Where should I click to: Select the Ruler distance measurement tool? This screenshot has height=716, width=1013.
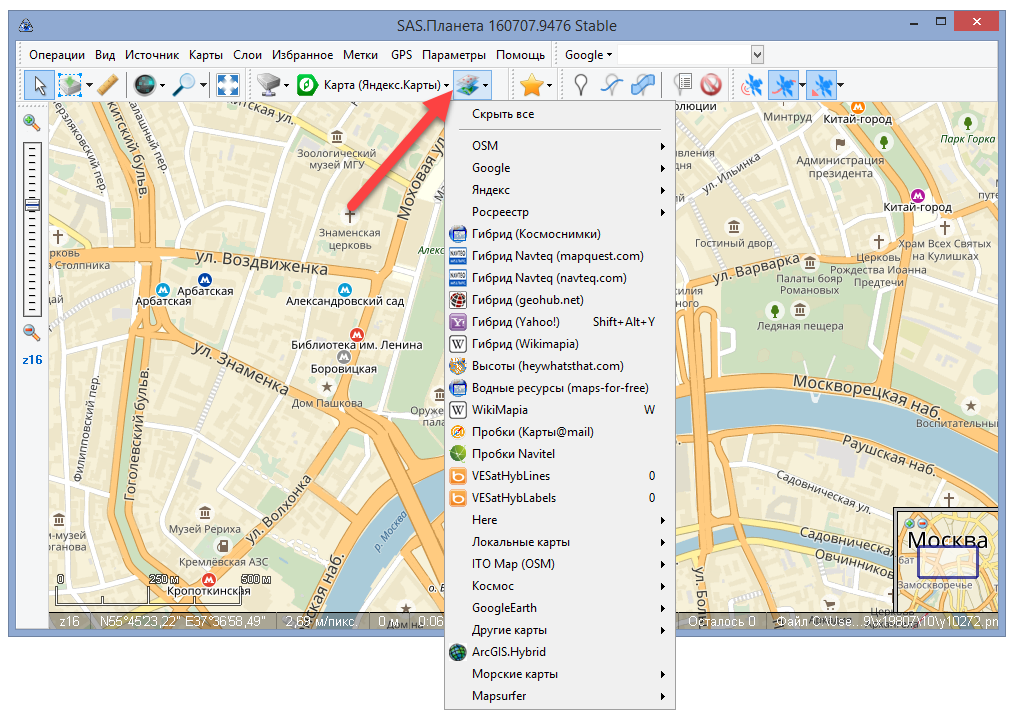pos(110,85)
